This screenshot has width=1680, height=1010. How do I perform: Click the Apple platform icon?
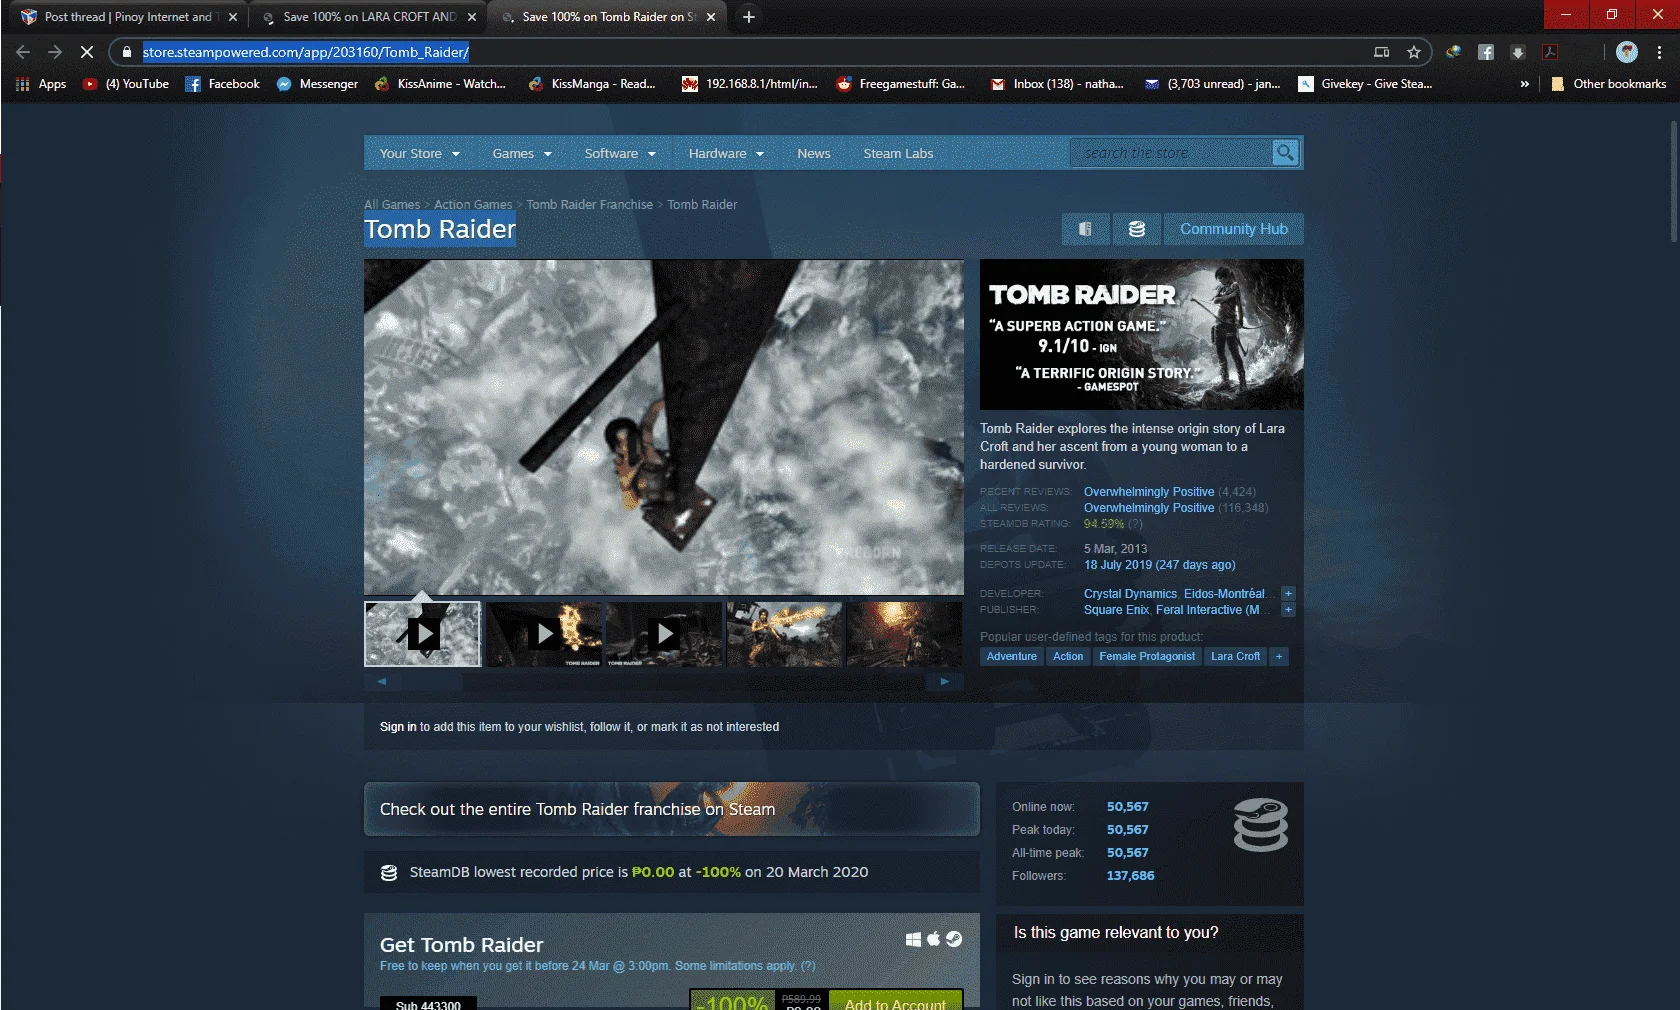click(934, 939)
